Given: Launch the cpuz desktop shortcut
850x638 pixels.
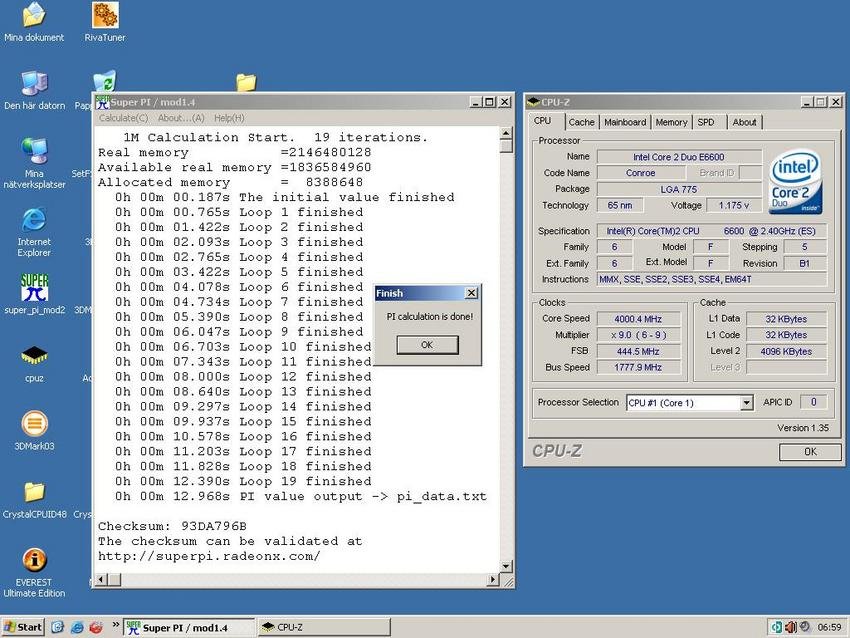Looking at the screenshot, I should (34, 362).
